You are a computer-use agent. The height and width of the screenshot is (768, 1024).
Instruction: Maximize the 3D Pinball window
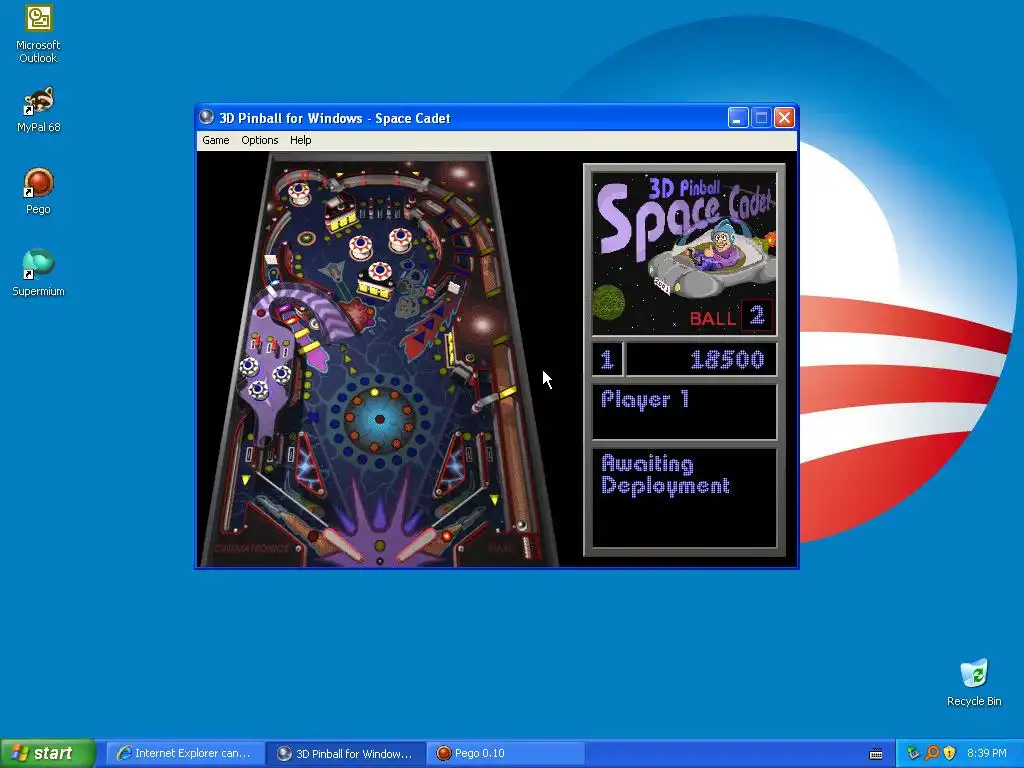[x=761, y=118]
